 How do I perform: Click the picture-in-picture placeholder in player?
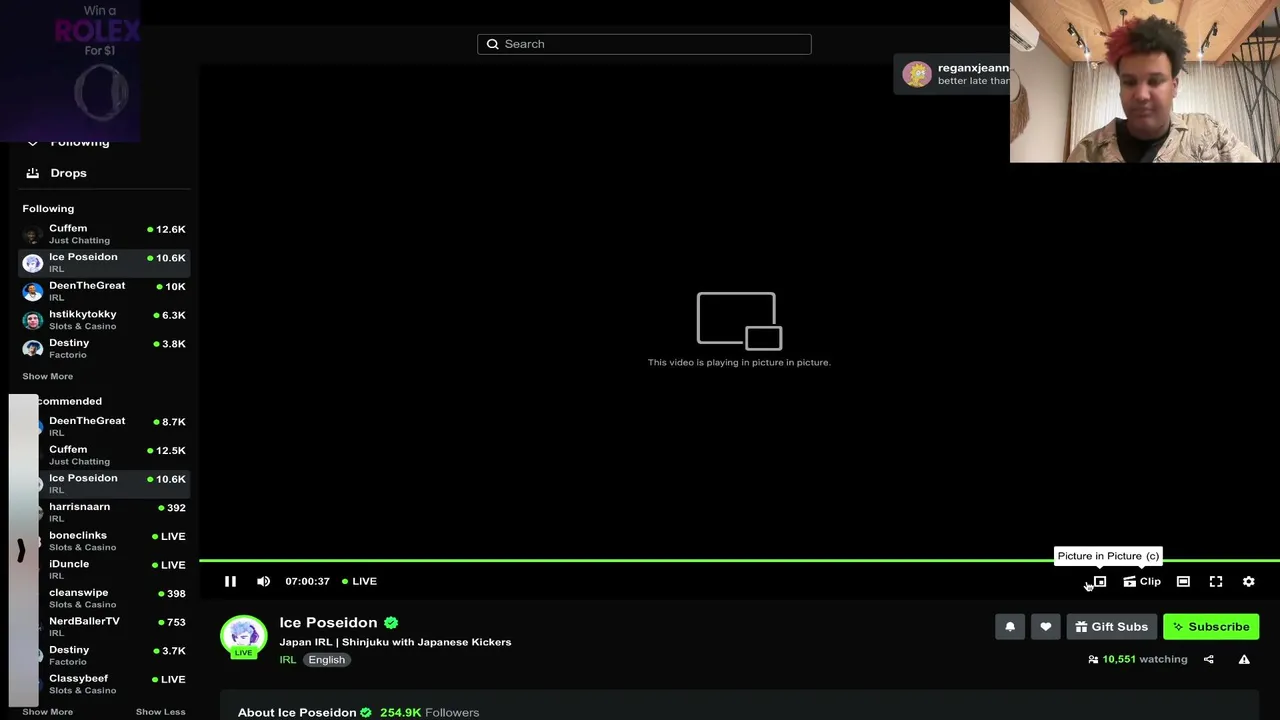[x=739, y=329]
